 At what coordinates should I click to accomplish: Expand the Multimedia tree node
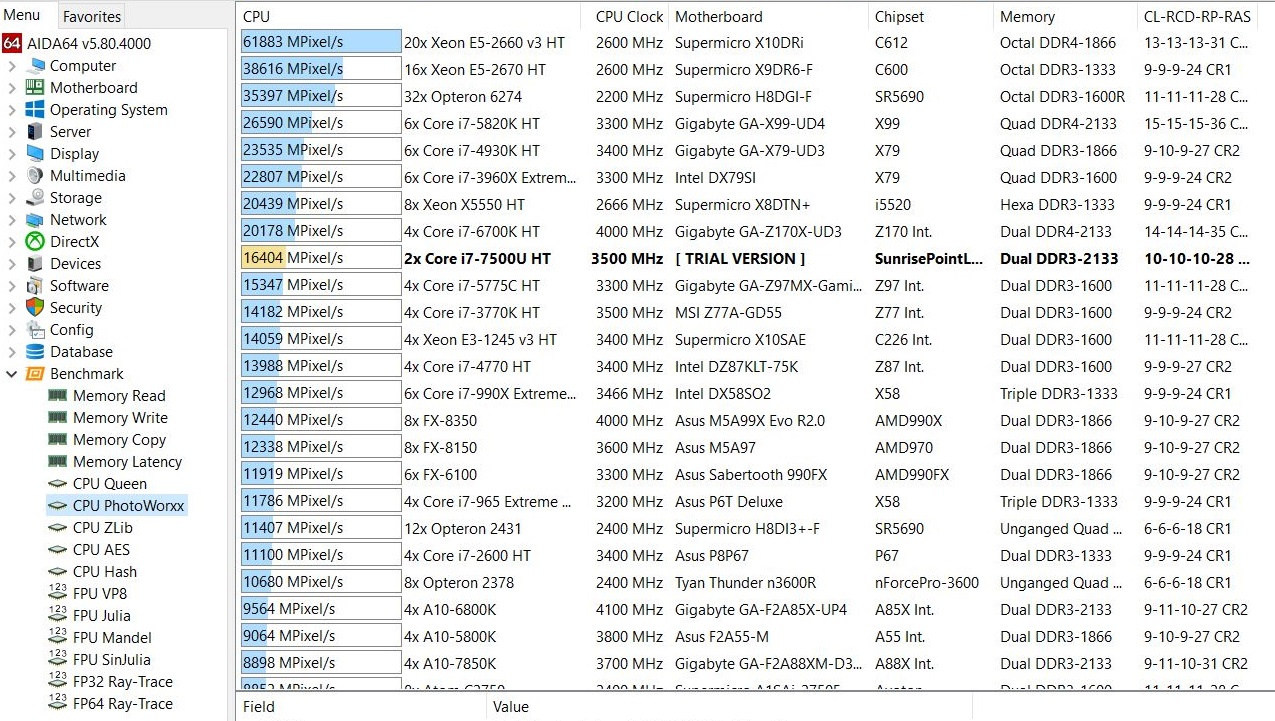pos(12,176)
